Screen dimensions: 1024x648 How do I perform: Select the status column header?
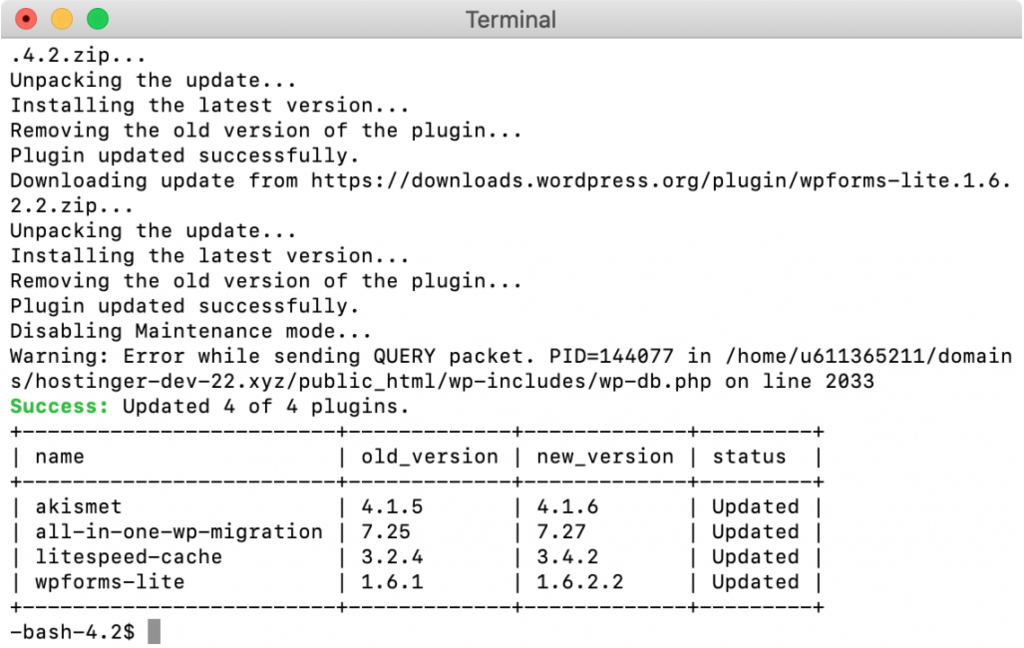click(748, 456)
